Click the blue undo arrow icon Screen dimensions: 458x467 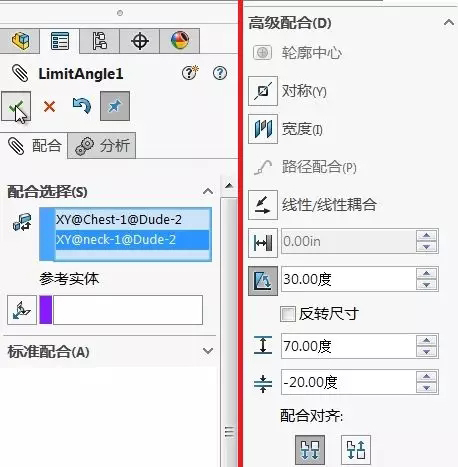(82, 106)
